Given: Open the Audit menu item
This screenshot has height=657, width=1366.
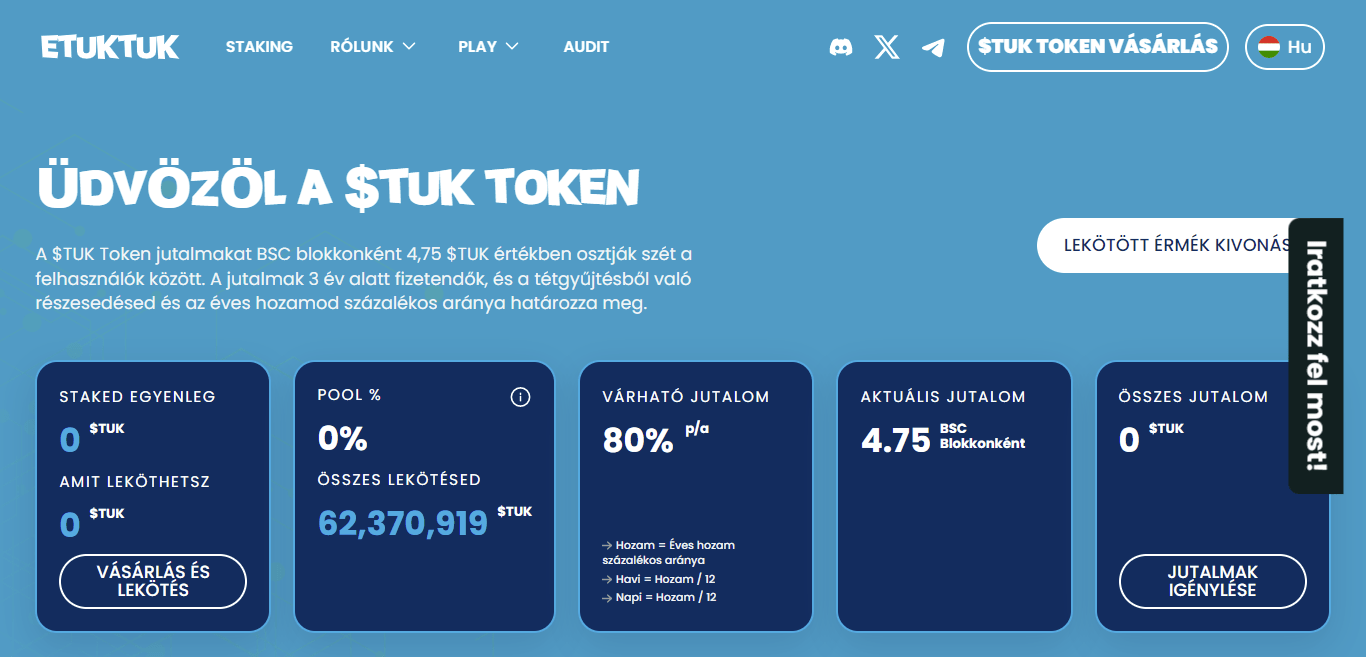Looking at the screenshot, I should pyautogui.click(x=586, y=47).
